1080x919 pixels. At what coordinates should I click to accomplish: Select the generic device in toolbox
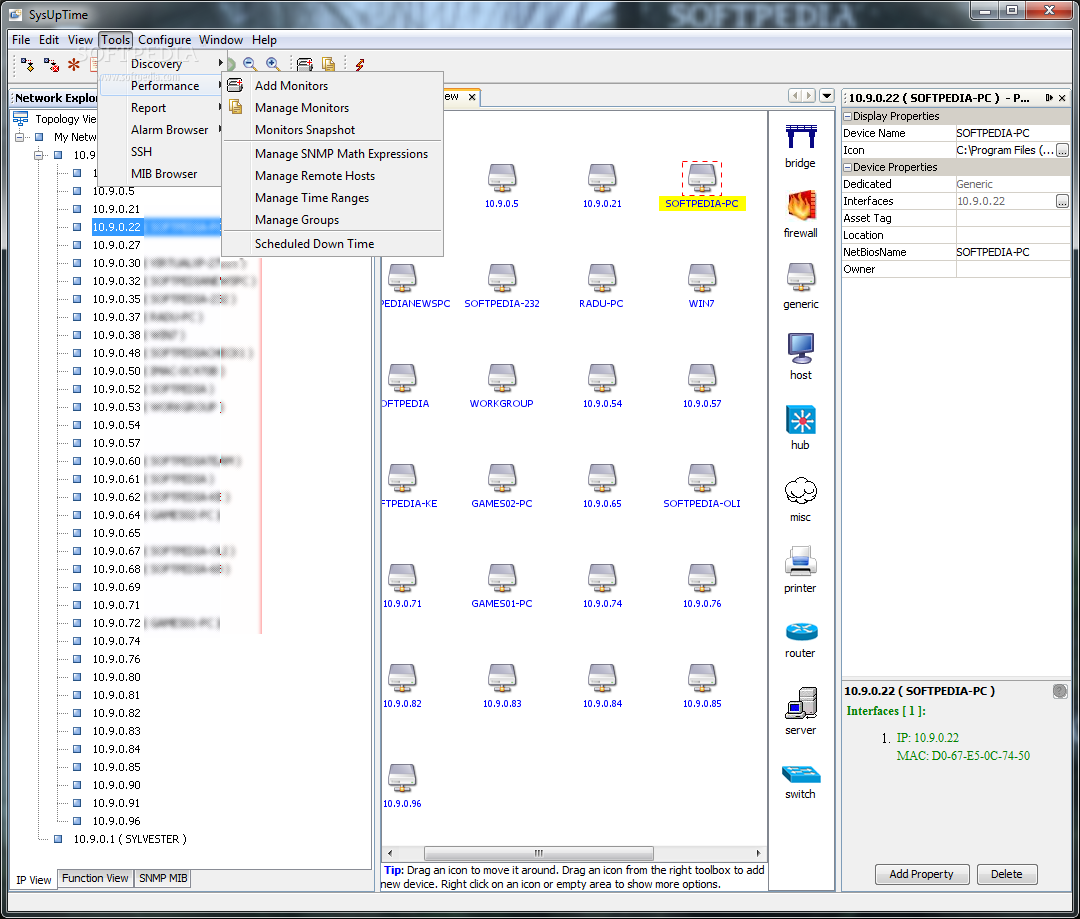(800, 287)
